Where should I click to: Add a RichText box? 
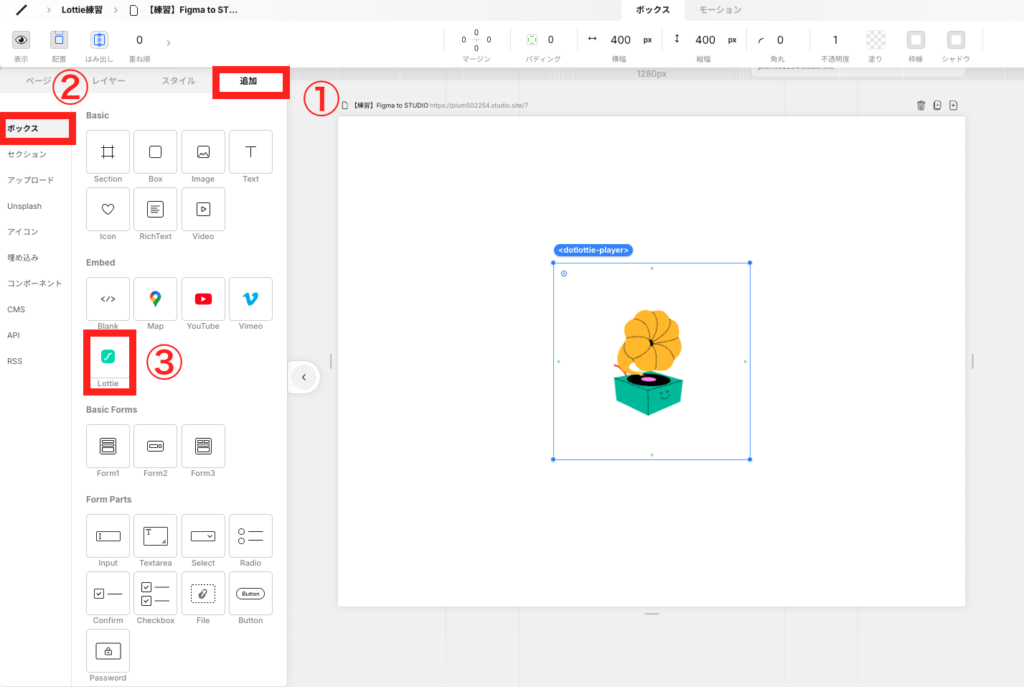pos(155,209)
